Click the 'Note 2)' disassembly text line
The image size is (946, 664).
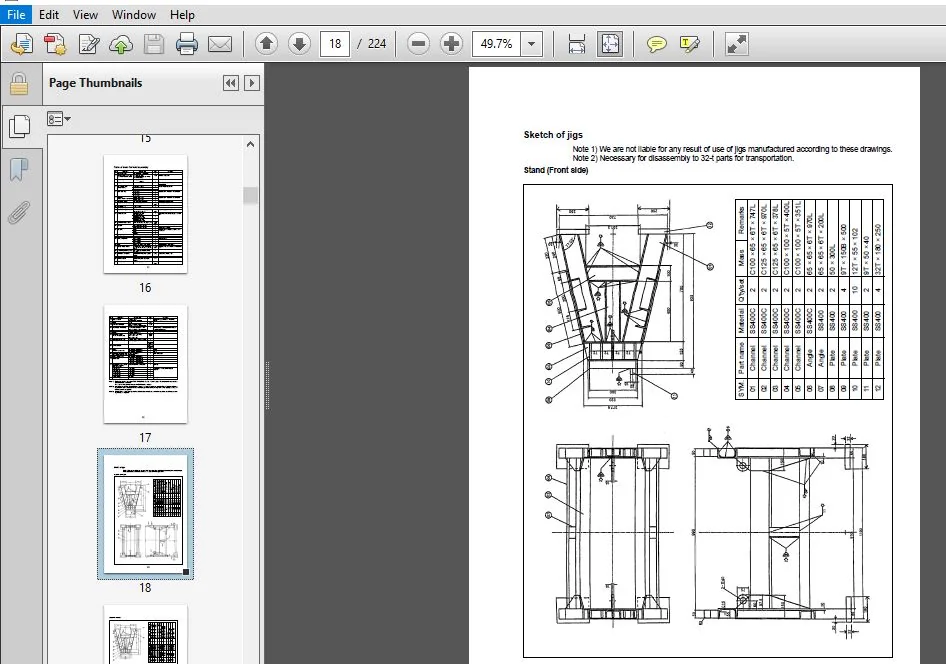683,158
